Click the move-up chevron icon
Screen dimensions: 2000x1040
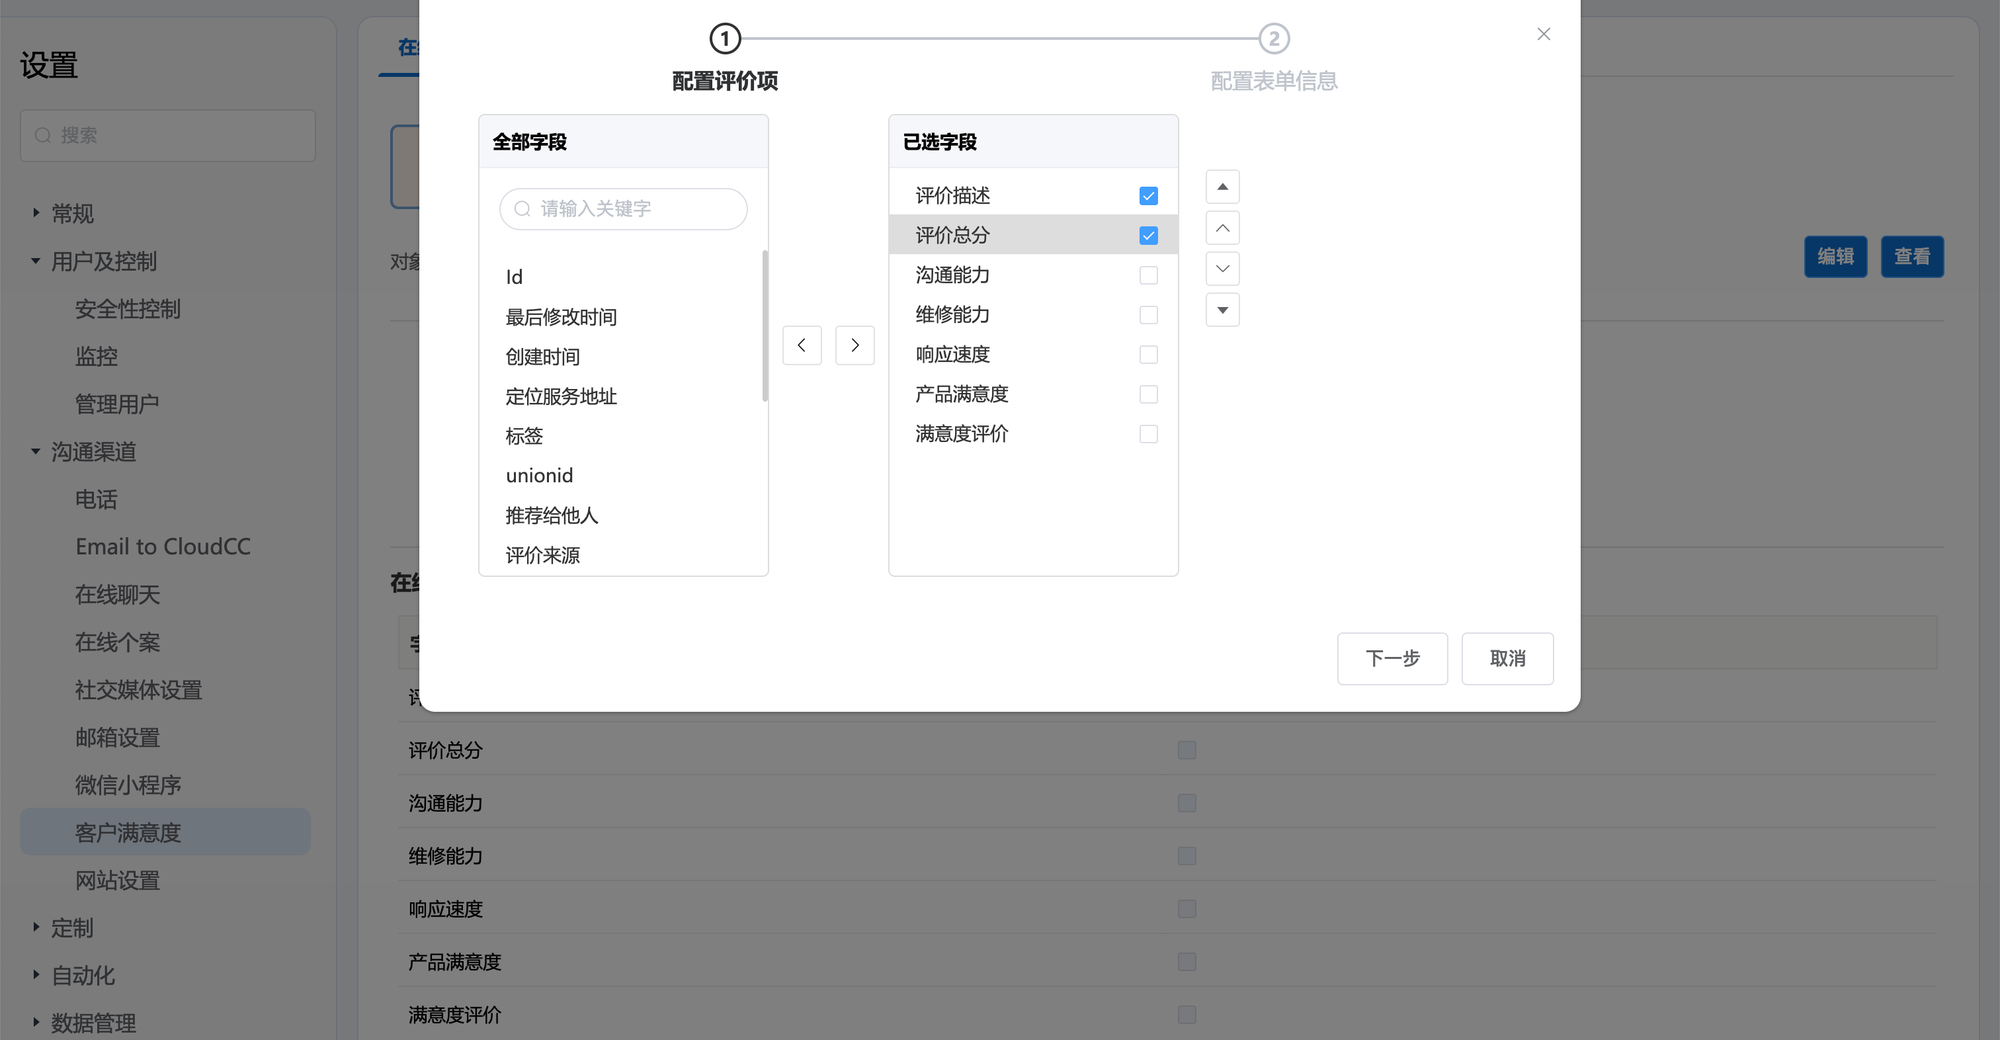[x=1222, y=228]
